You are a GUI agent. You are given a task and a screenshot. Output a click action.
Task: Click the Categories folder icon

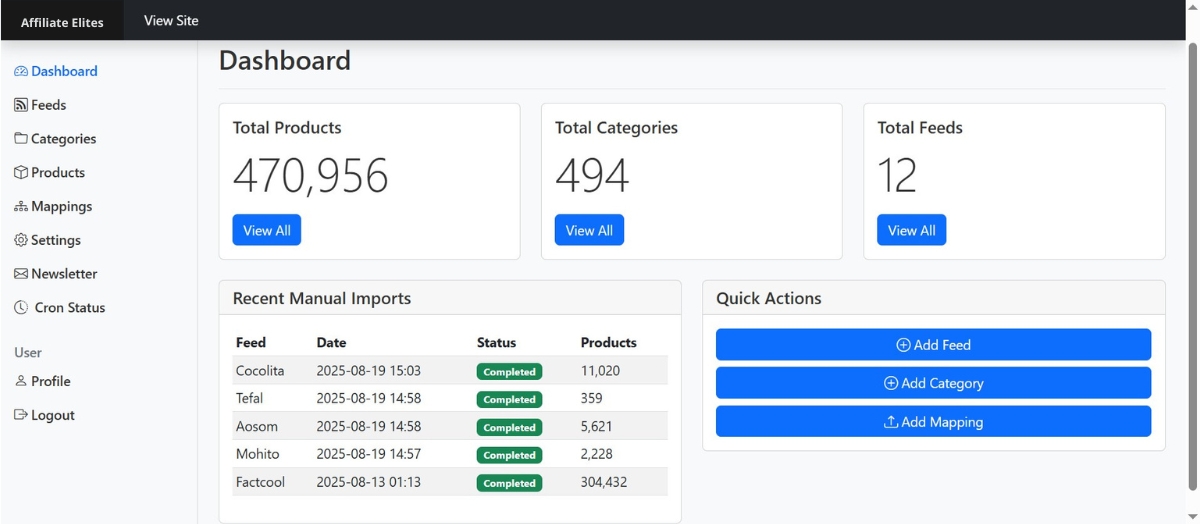tap(21, 139)
